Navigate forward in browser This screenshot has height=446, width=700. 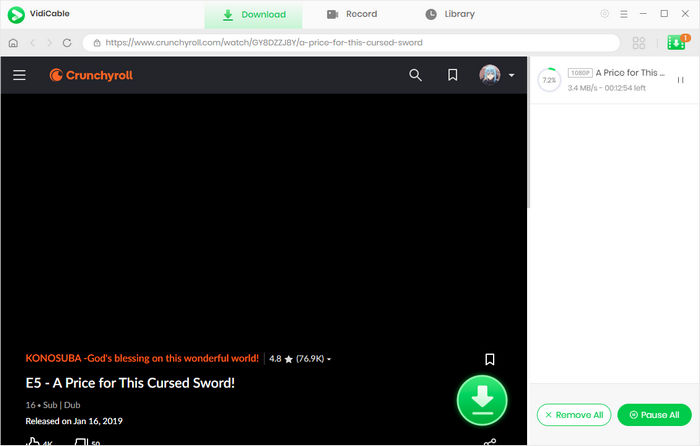click(x=50, y=43)
